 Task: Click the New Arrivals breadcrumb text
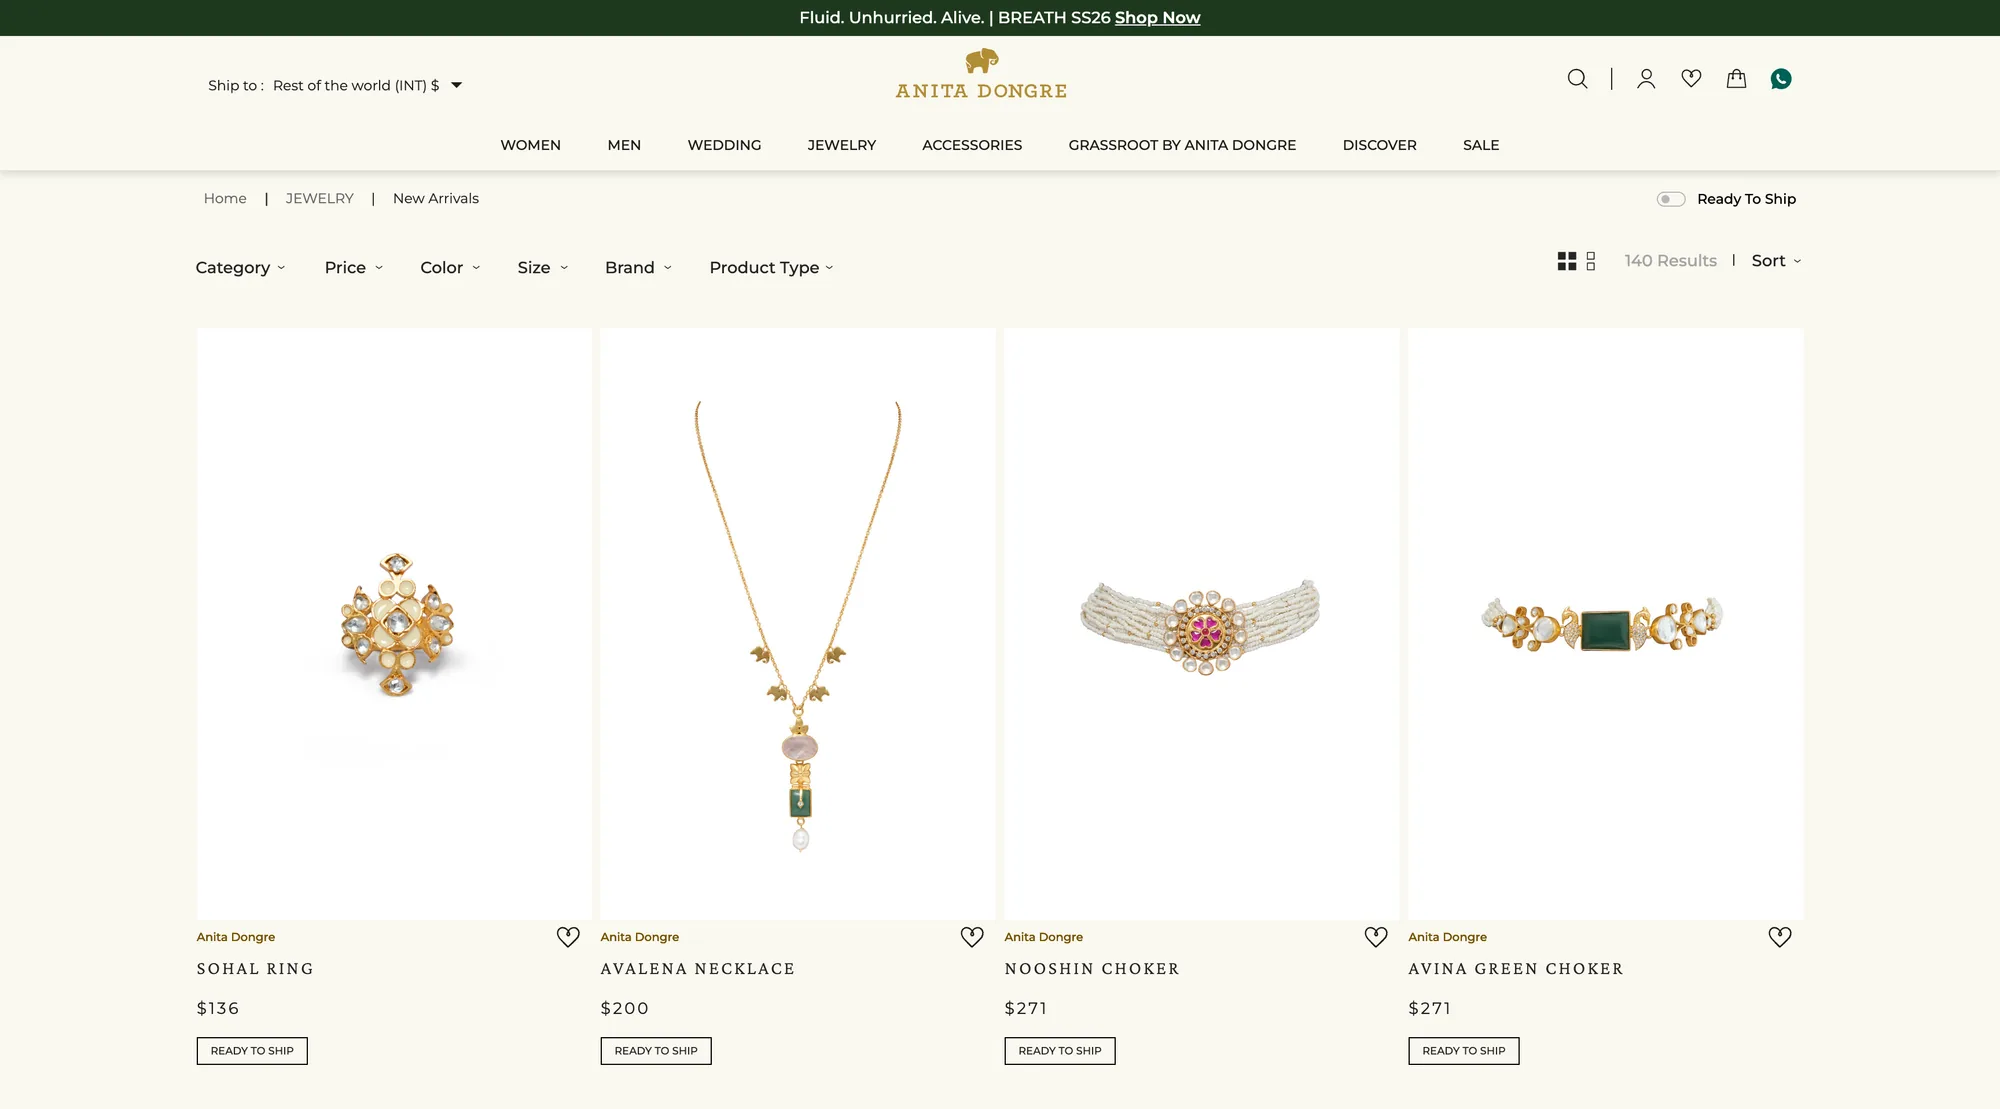pos(436,198)
